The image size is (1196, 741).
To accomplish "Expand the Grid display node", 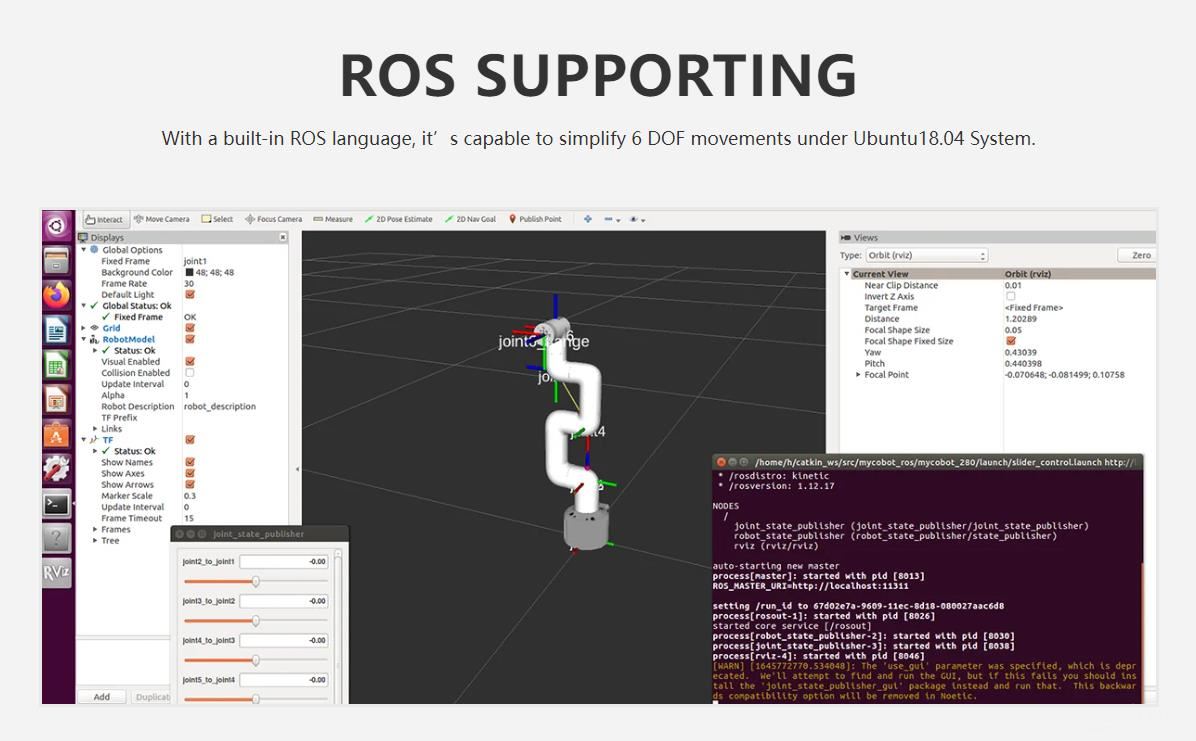I will click(x=84, y=328).
